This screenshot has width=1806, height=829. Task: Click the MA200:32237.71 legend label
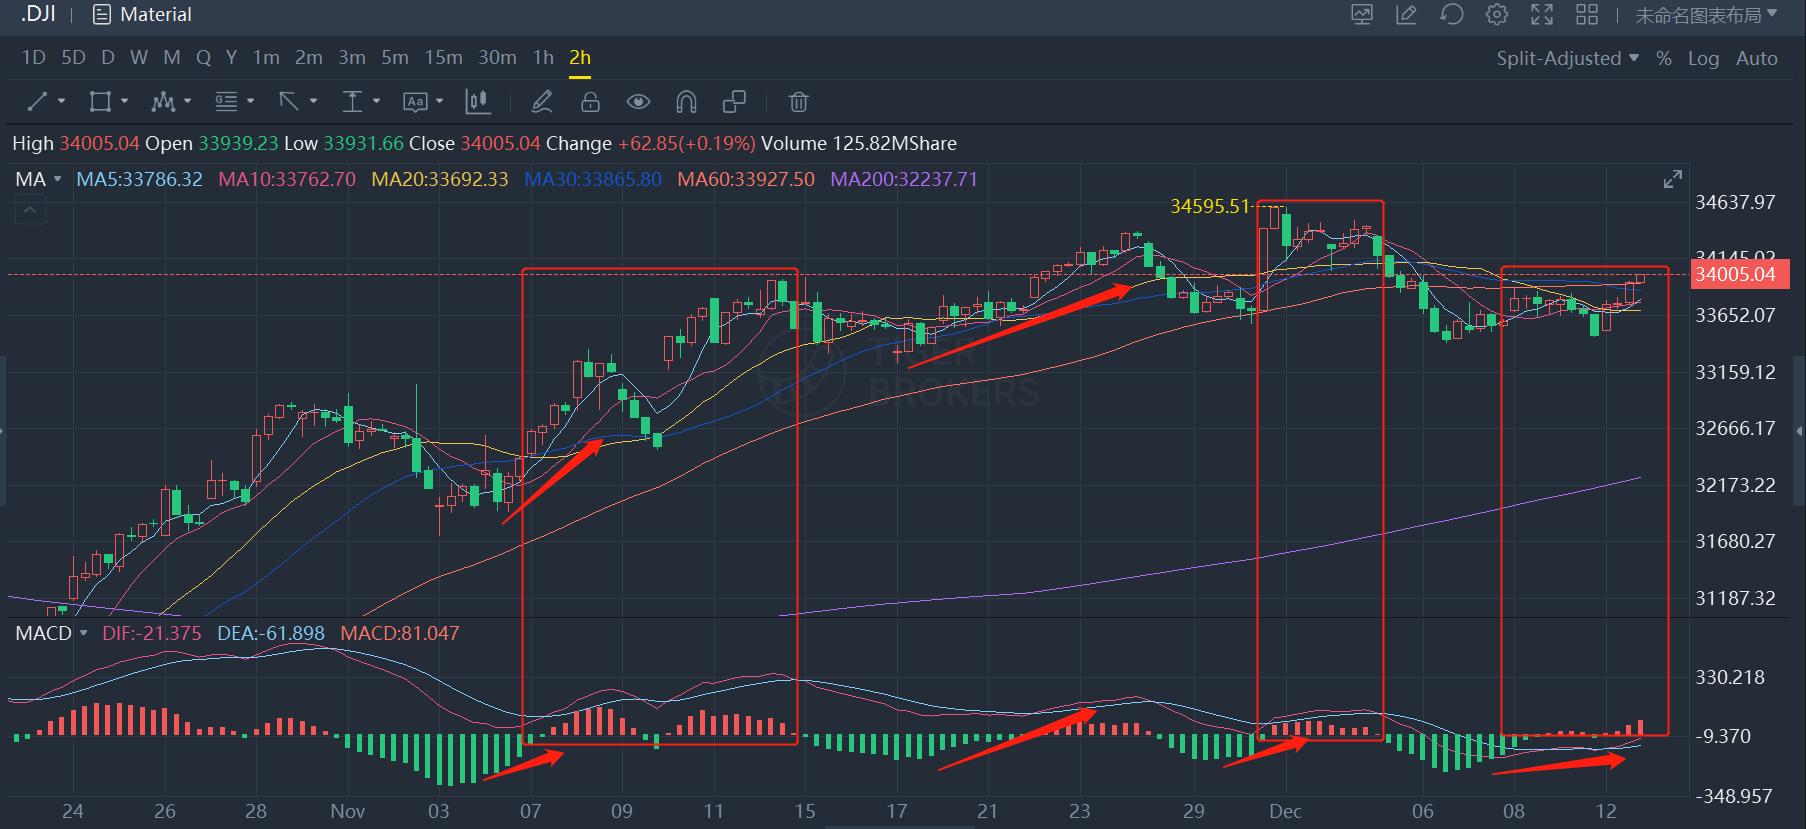[x=904, y=179]
